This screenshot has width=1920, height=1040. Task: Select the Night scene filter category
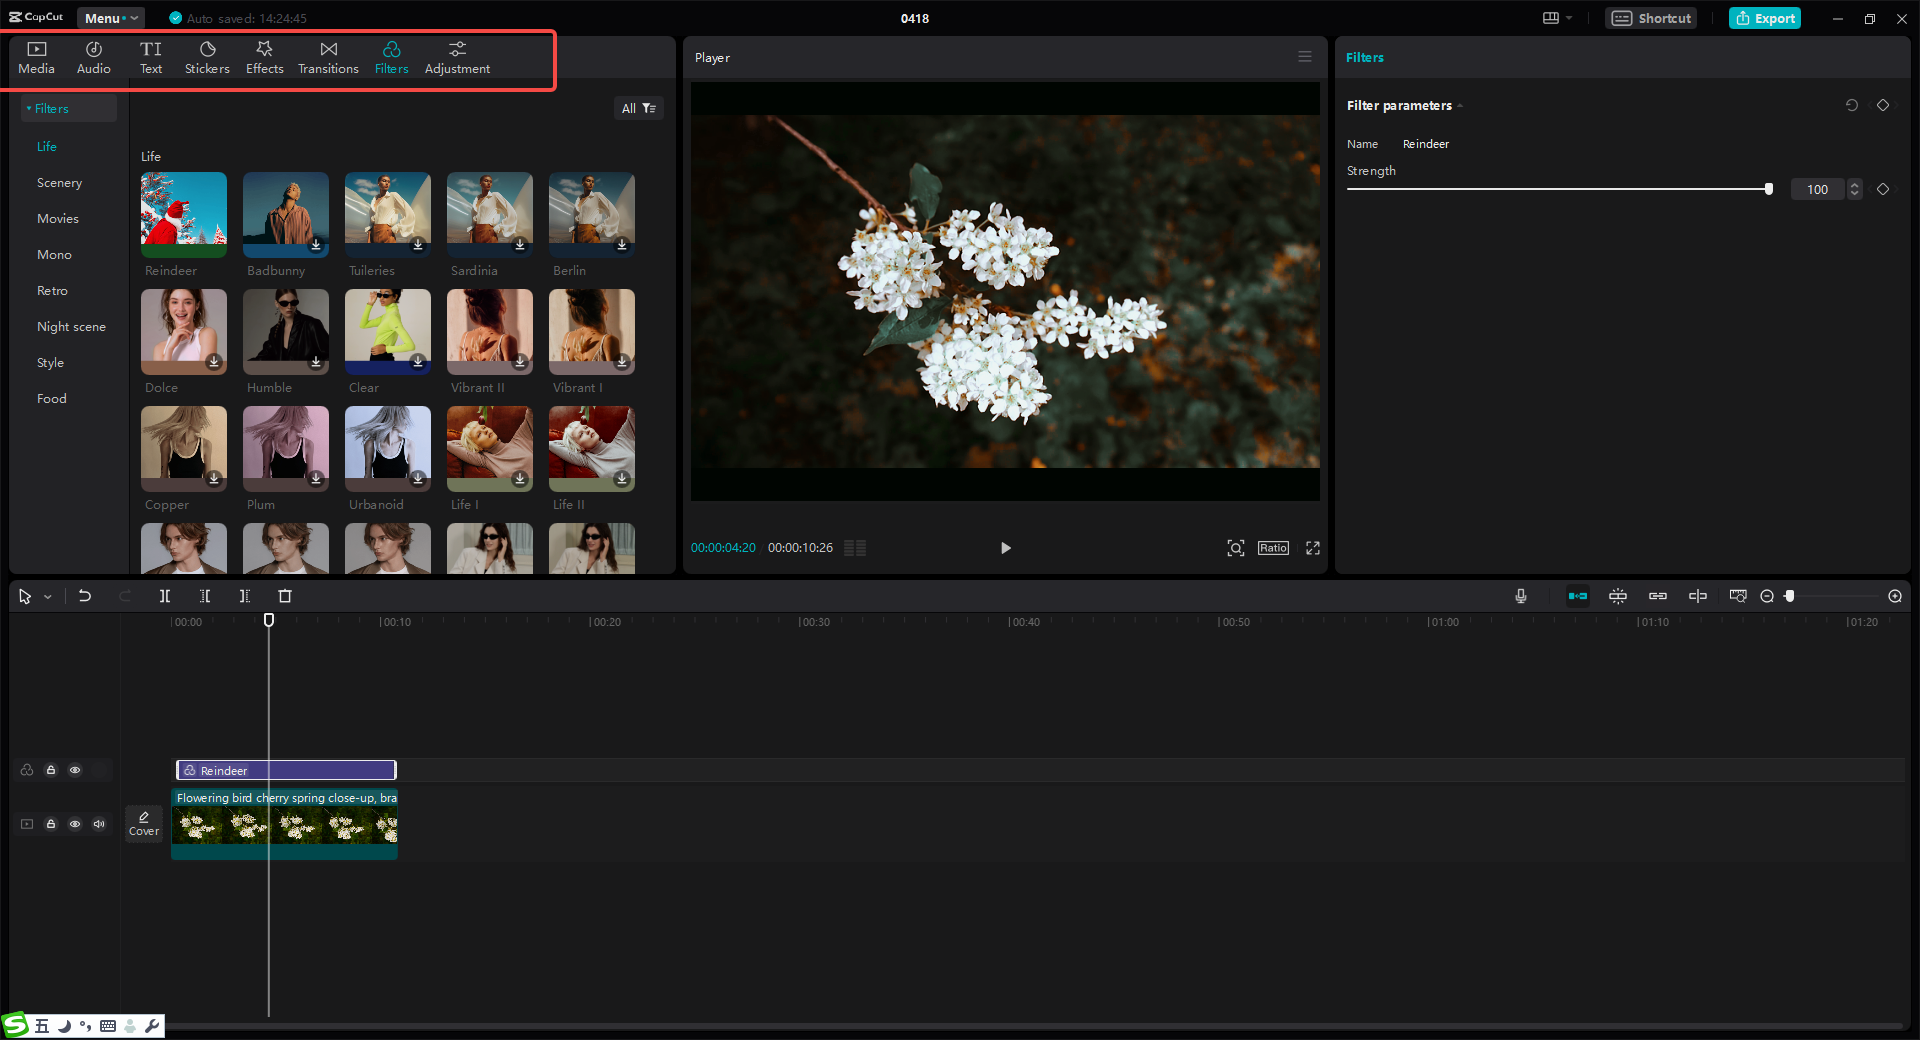(71, 326)
